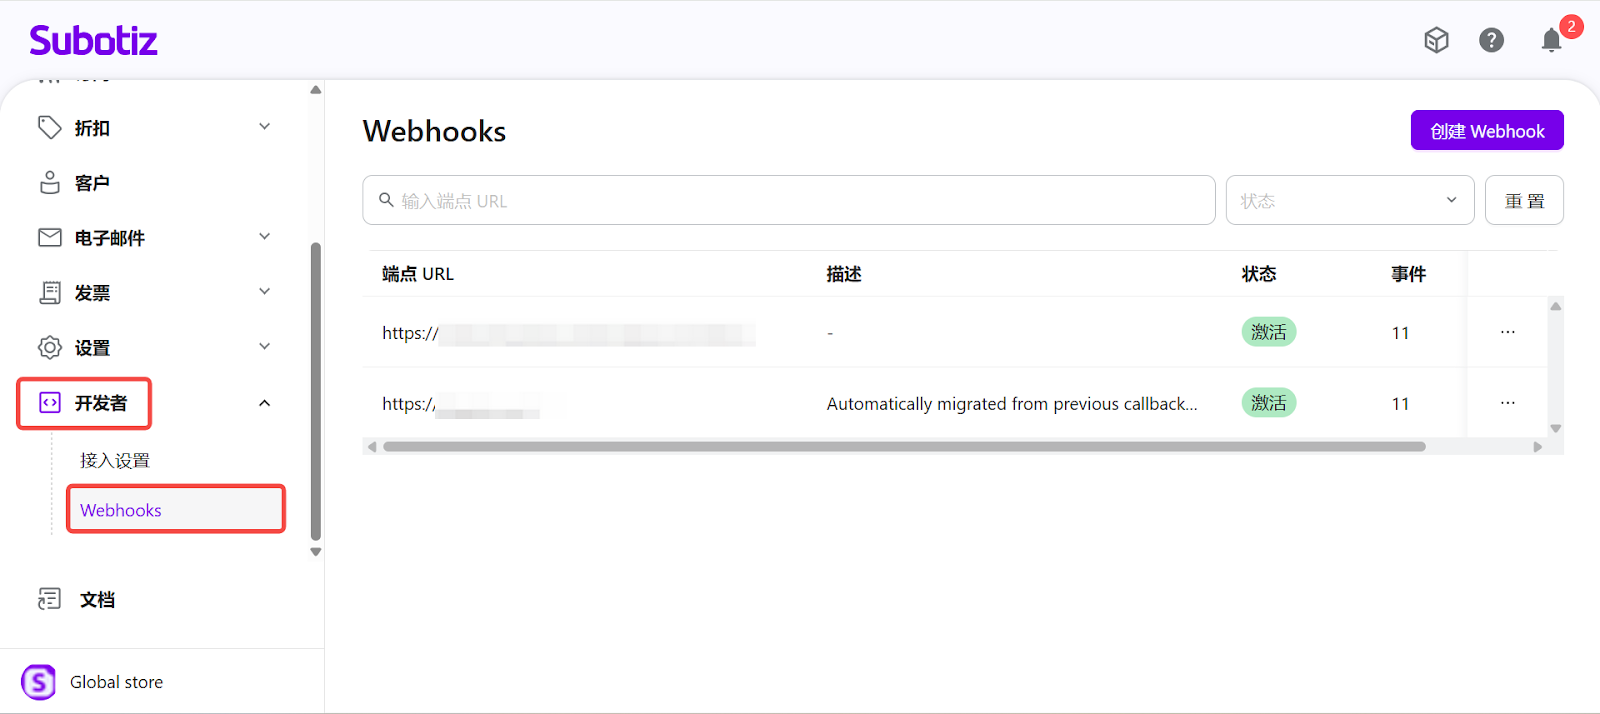The width and height of the screenshot is (1600, 714).
Task: Click the 设置 gear icon
Action: tap(49, 347)
